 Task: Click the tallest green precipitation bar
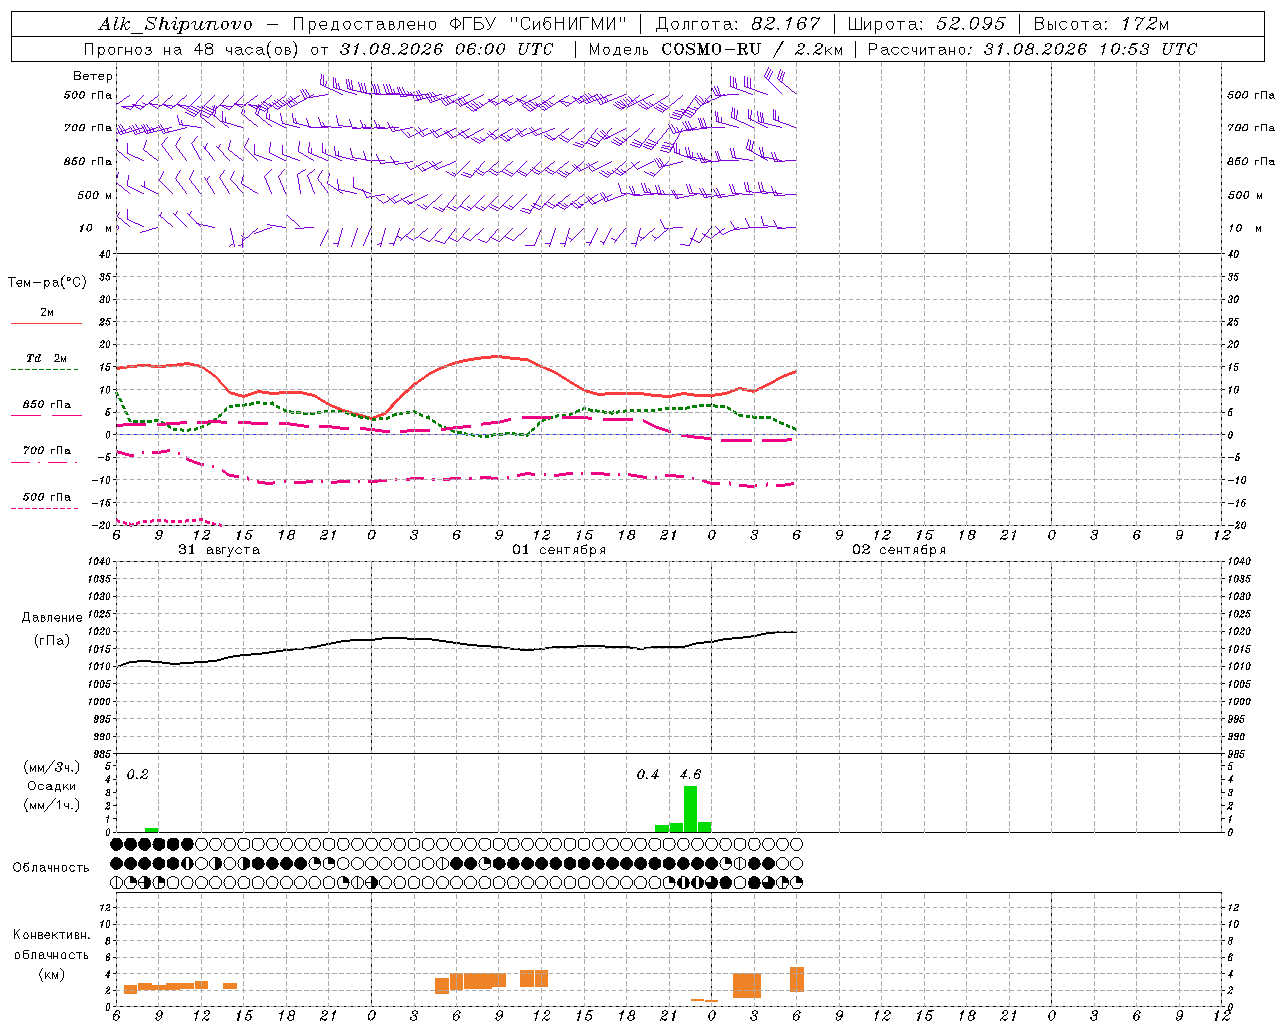[690, 809]
